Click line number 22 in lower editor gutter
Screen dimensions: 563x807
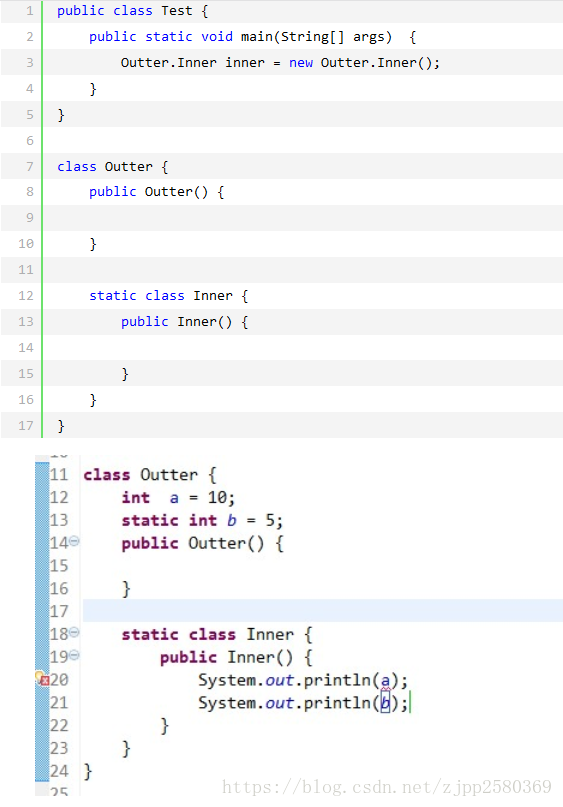click(x=59, y=725)
